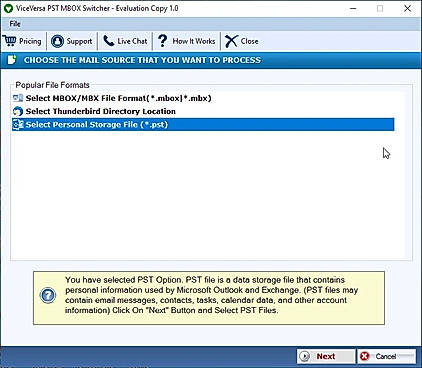The image size is (422, 368).
Task: Minimize the ViceVersa PST MBOX Switcher window
Action: (x=353, y=8)
